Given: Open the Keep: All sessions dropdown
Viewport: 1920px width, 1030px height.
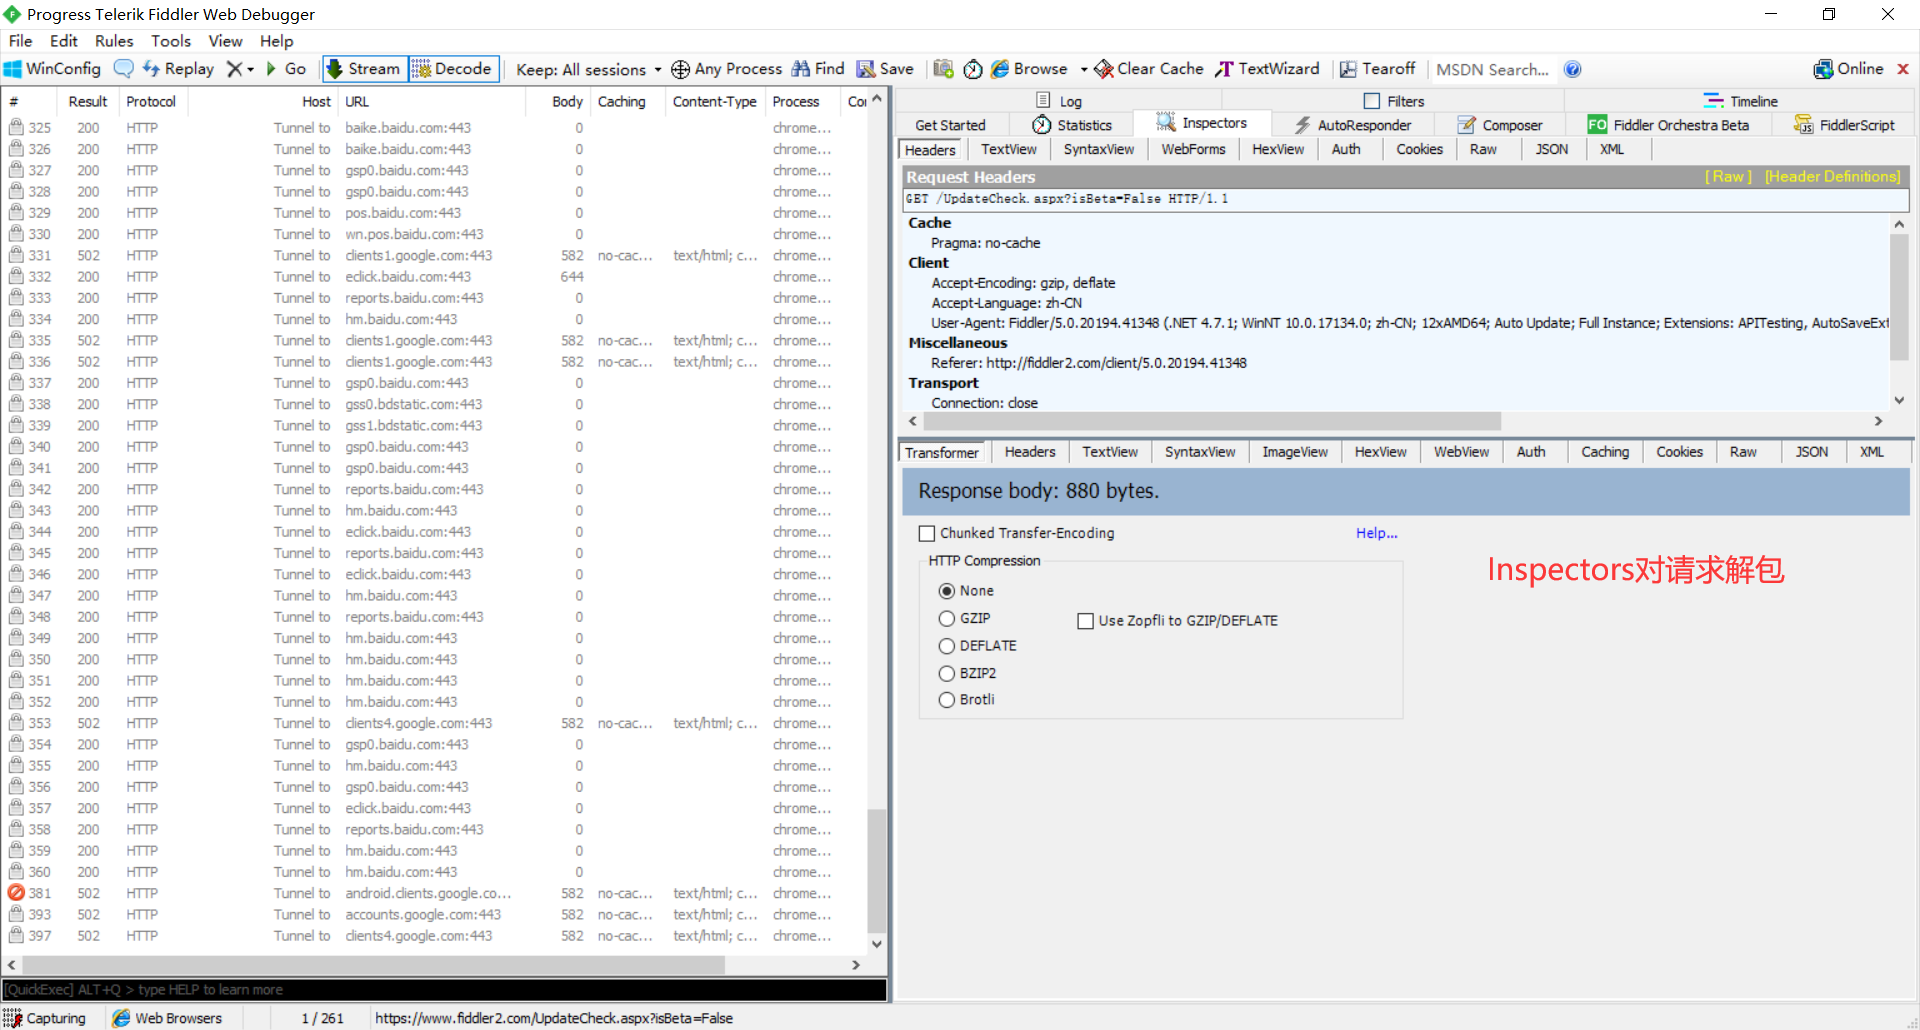Looking at the screenshot, I should [588, 69].
